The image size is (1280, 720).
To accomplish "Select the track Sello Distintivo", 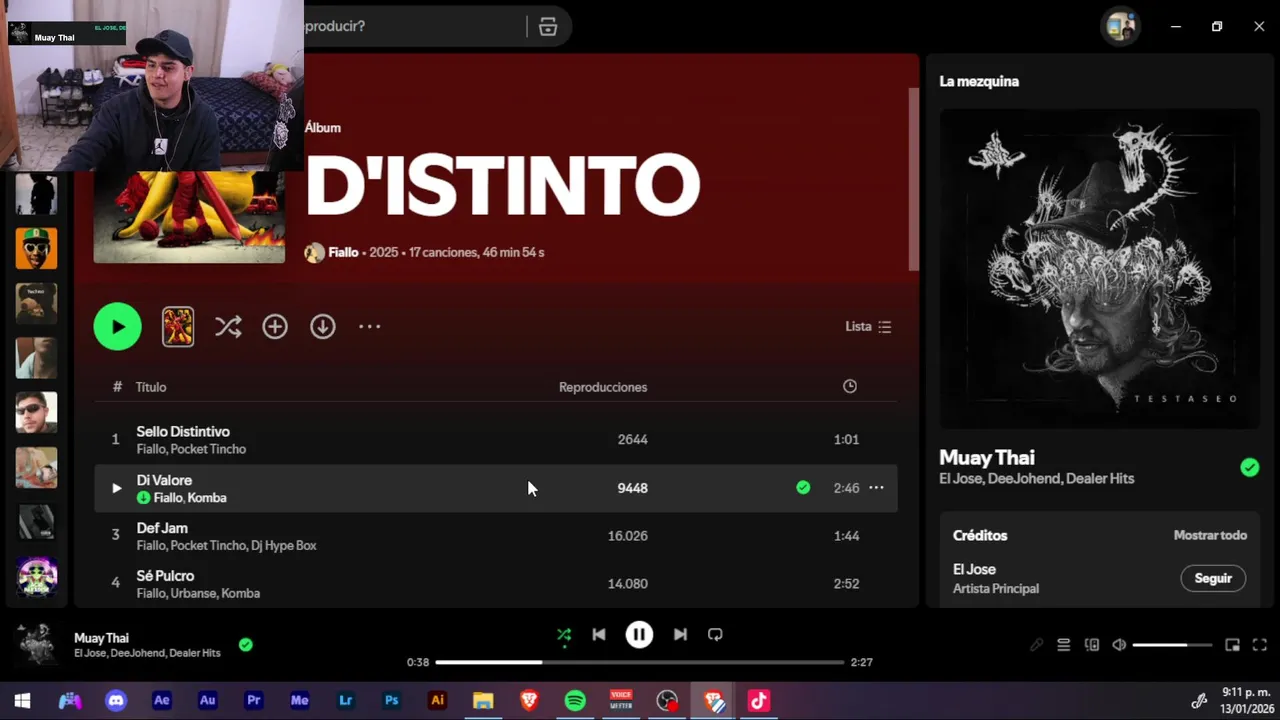I will click(183, 431).
